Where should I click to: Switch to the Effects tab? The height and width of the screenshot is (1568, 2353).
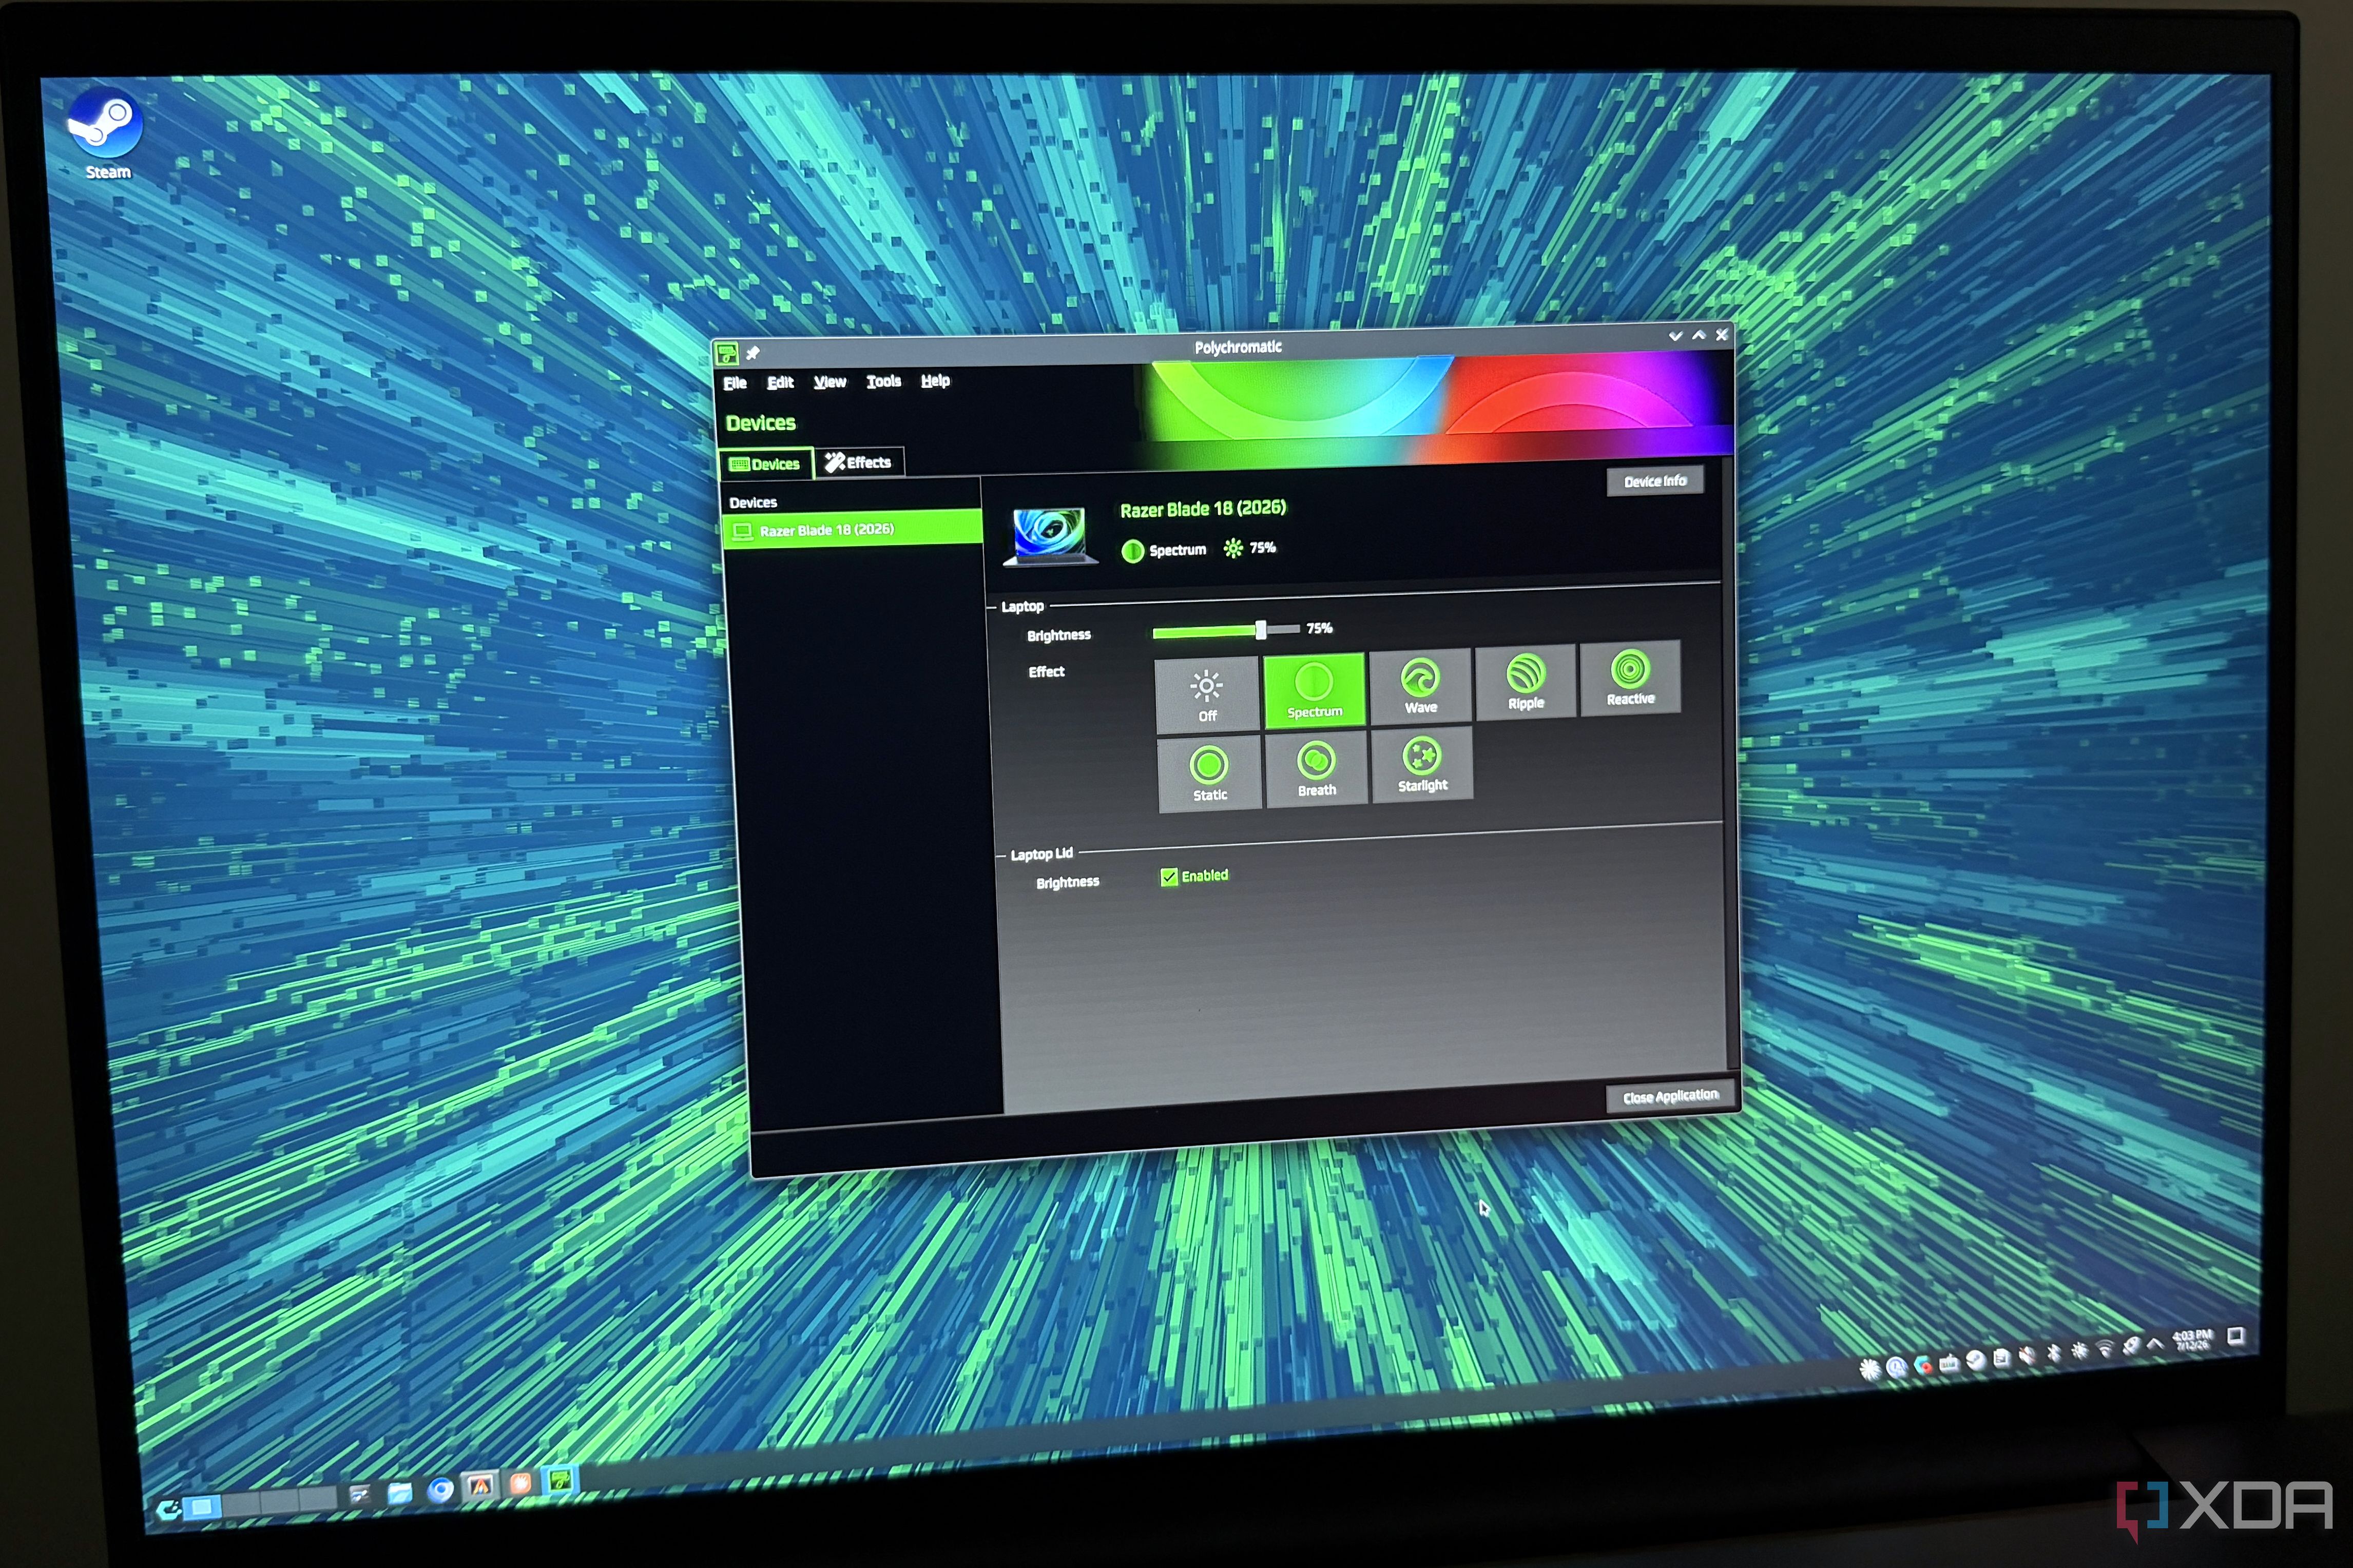pos(859,462)
